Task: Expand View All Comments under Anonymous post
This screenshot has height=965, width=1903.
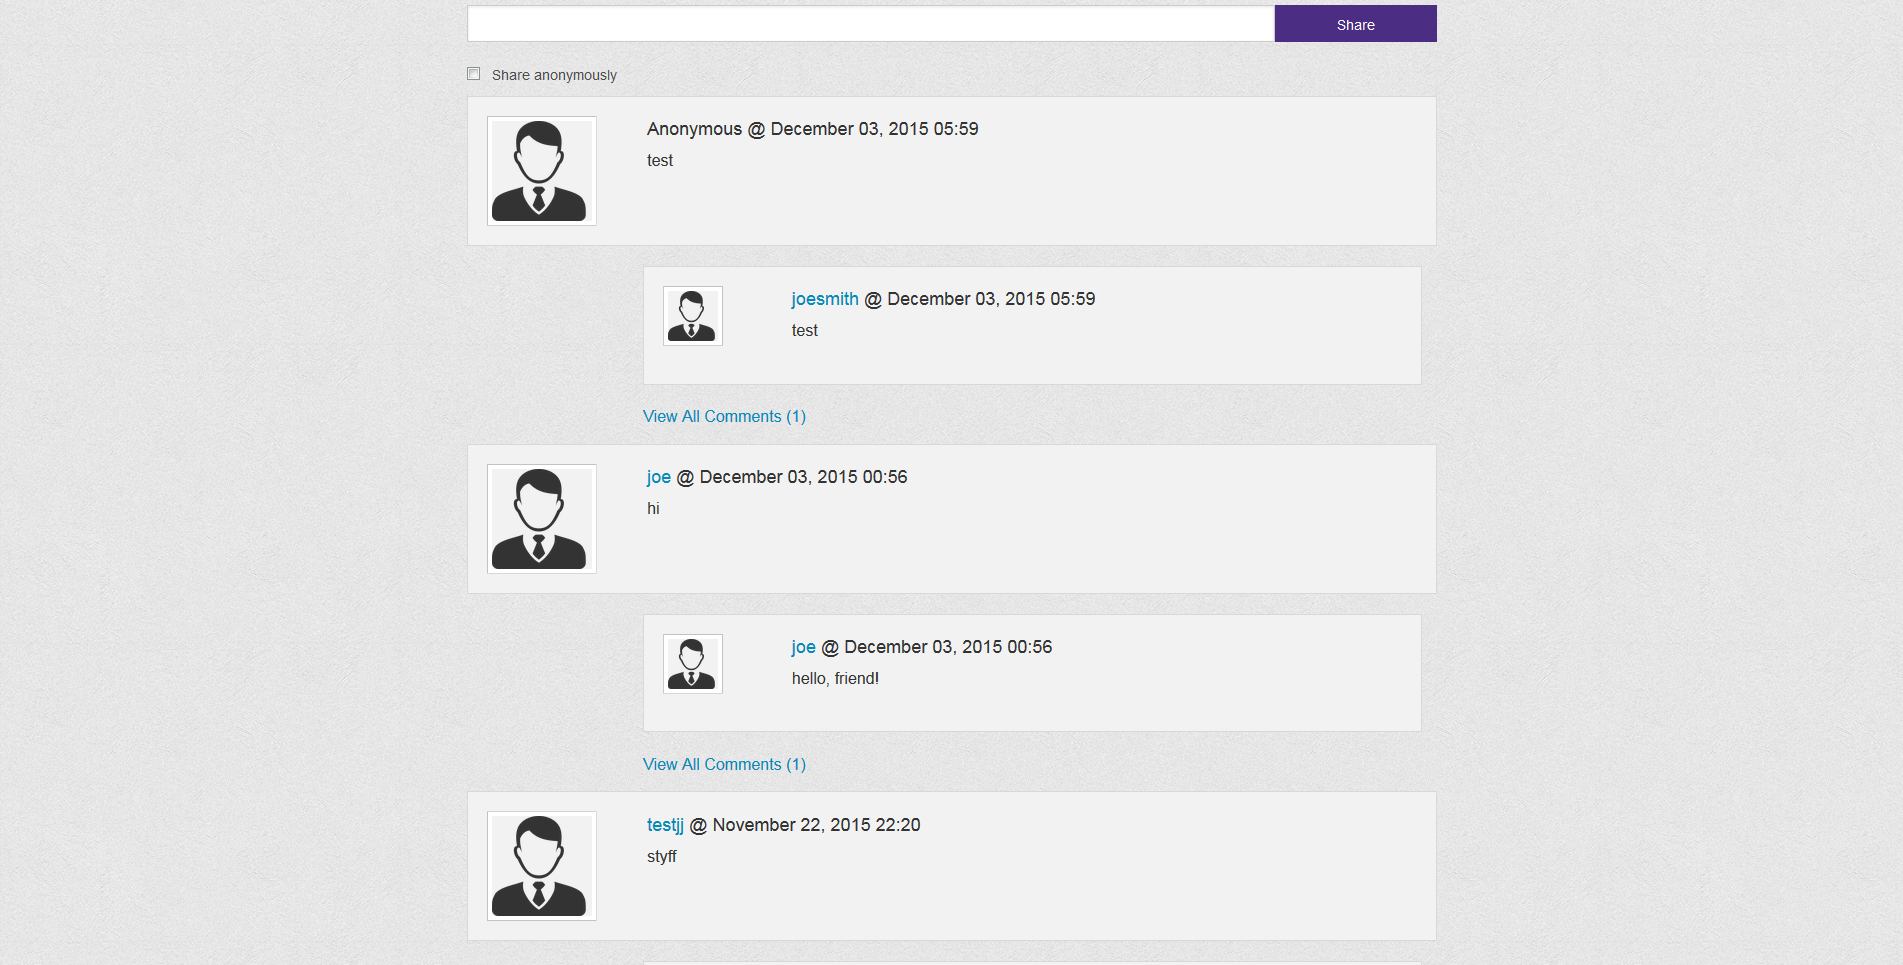Action: tap(724, 416)
